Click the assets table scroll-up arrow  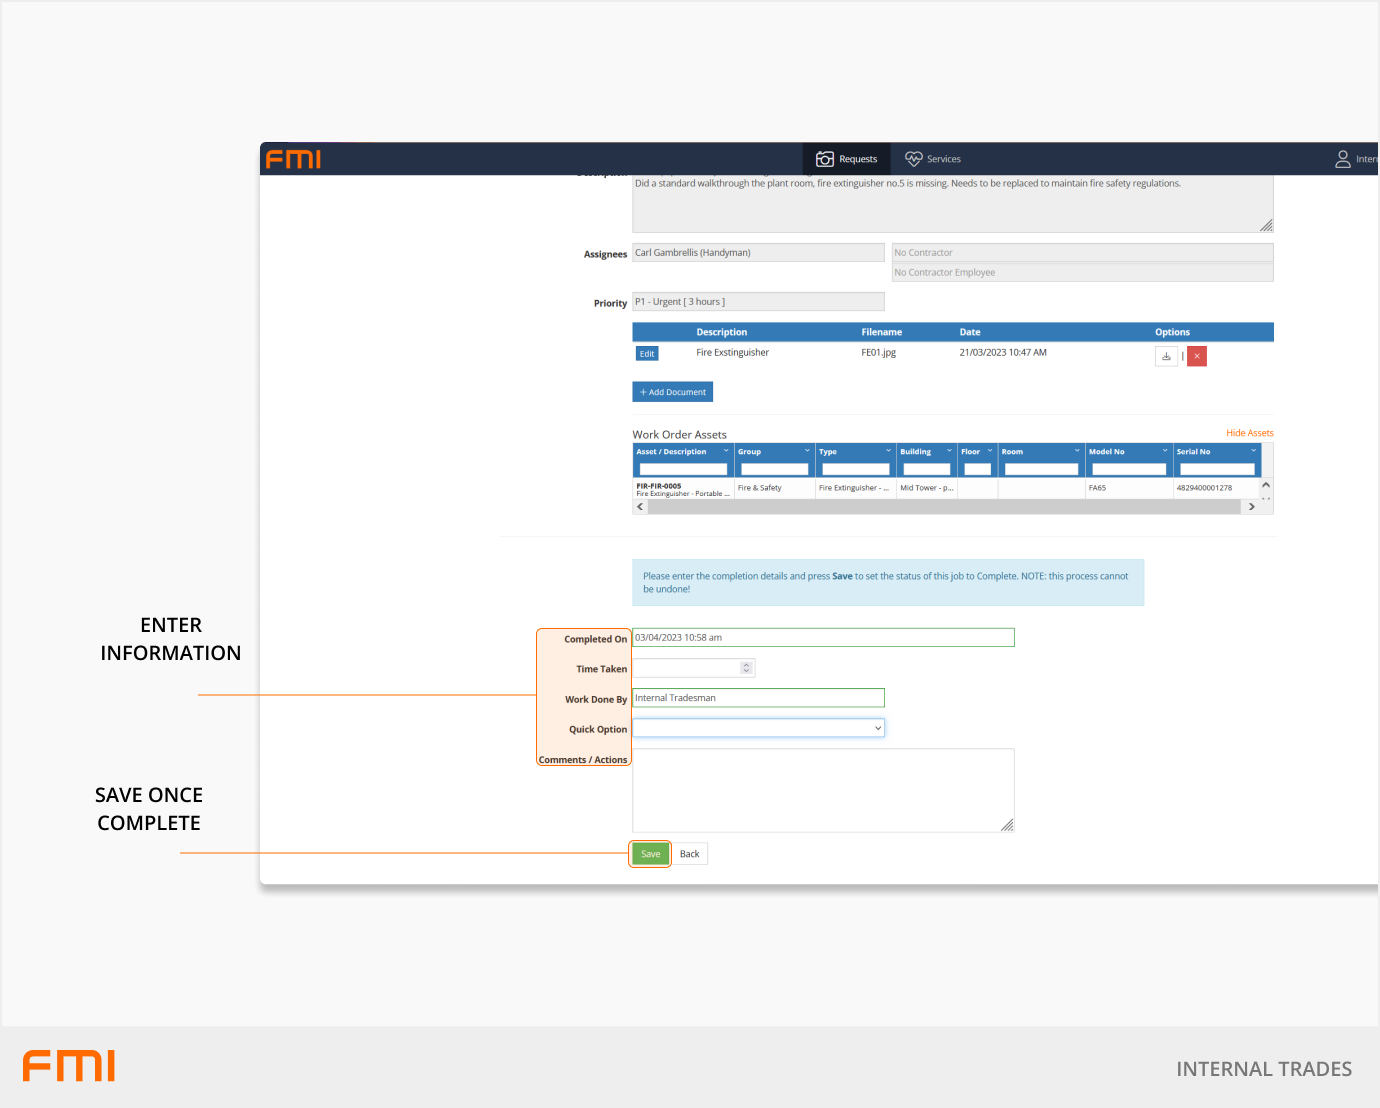tap(1265, 485)
